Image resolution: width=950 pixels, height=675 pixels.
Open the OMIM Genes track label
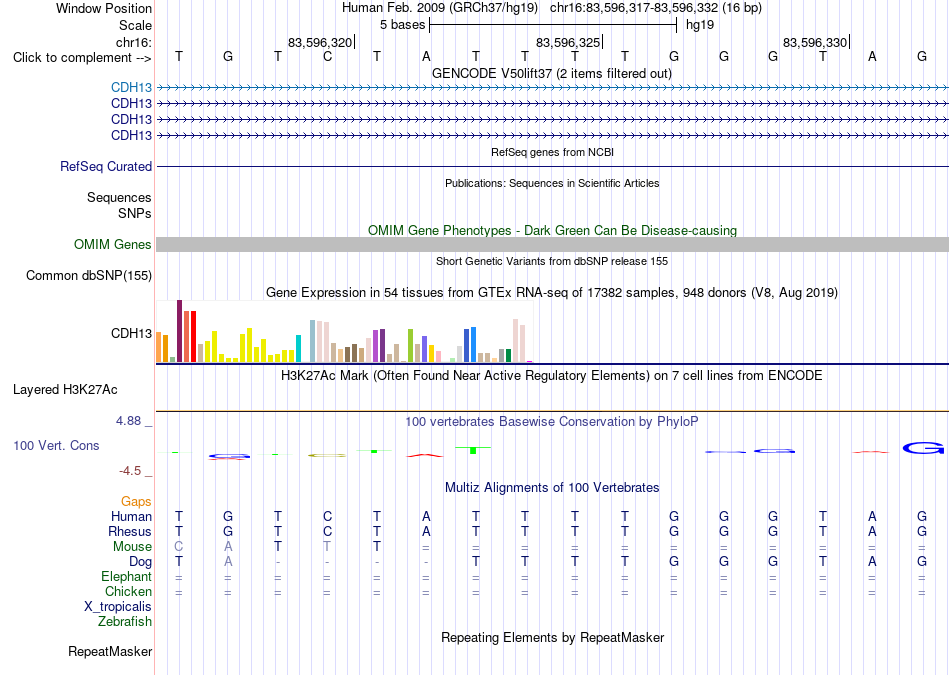[113, 244]
